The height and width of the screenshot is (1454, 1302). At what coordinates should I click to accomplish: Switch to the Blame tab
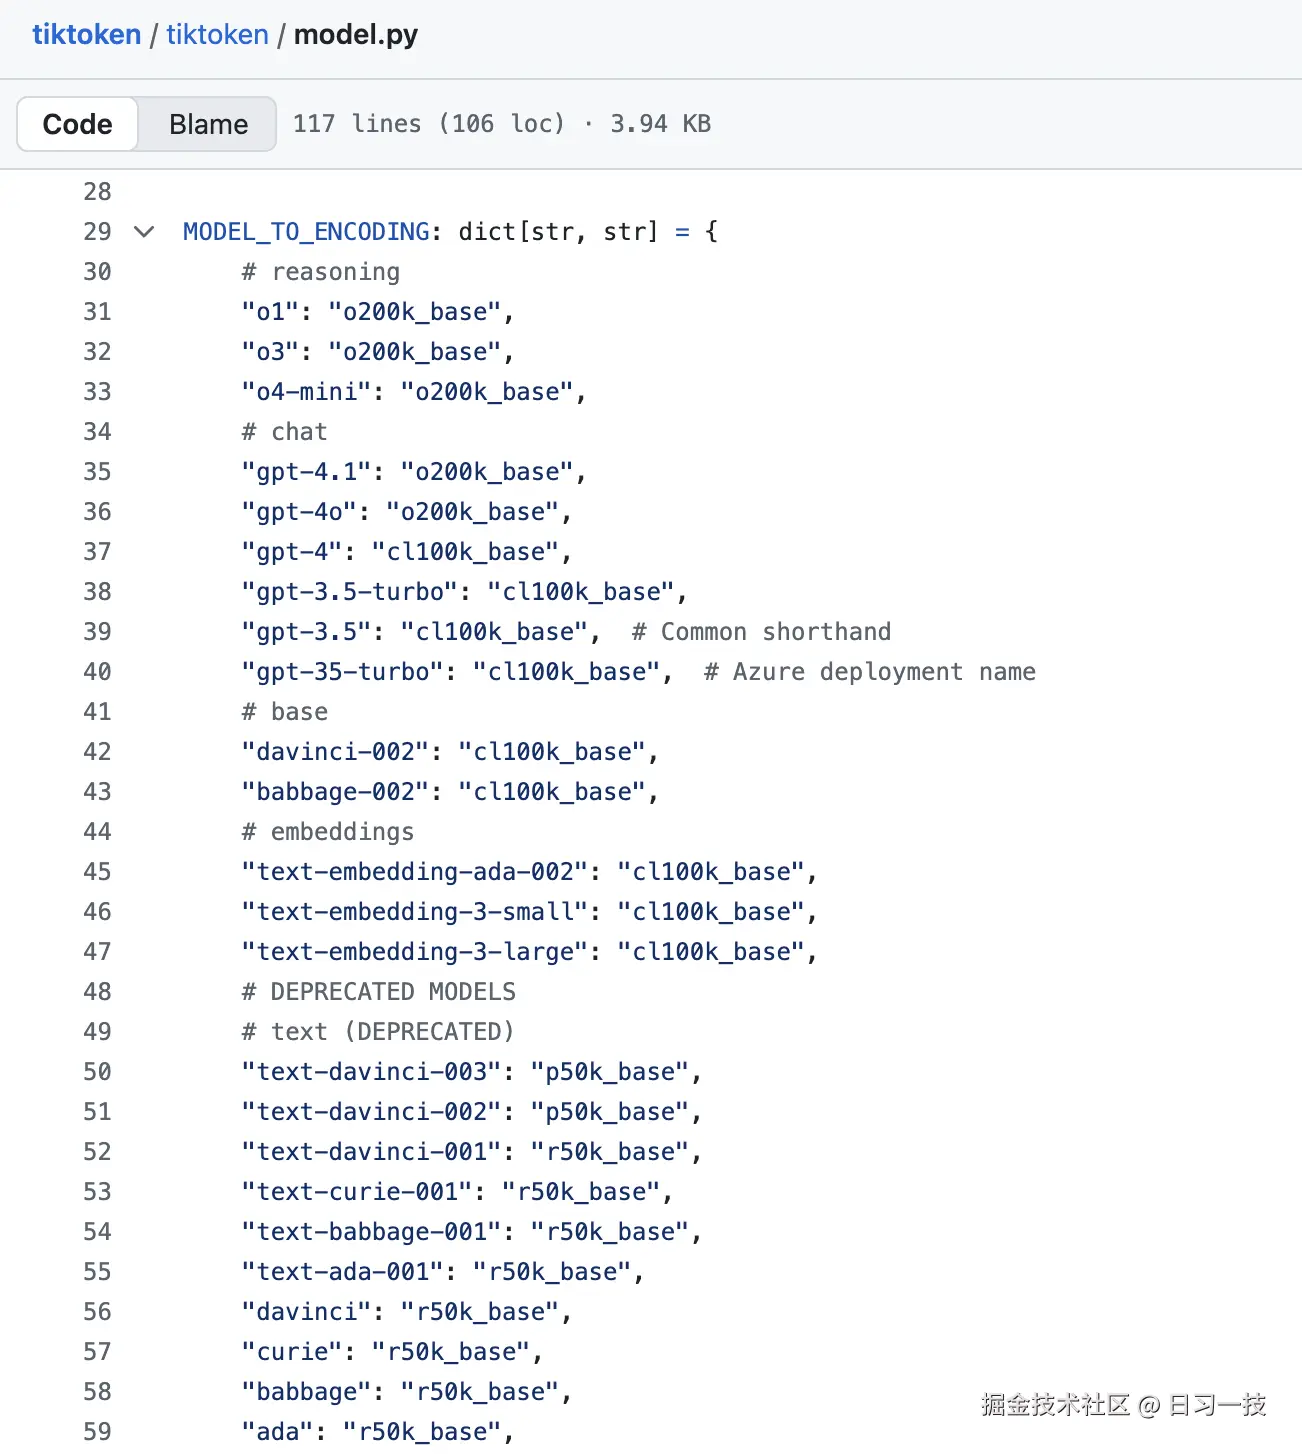coord(207,123)
